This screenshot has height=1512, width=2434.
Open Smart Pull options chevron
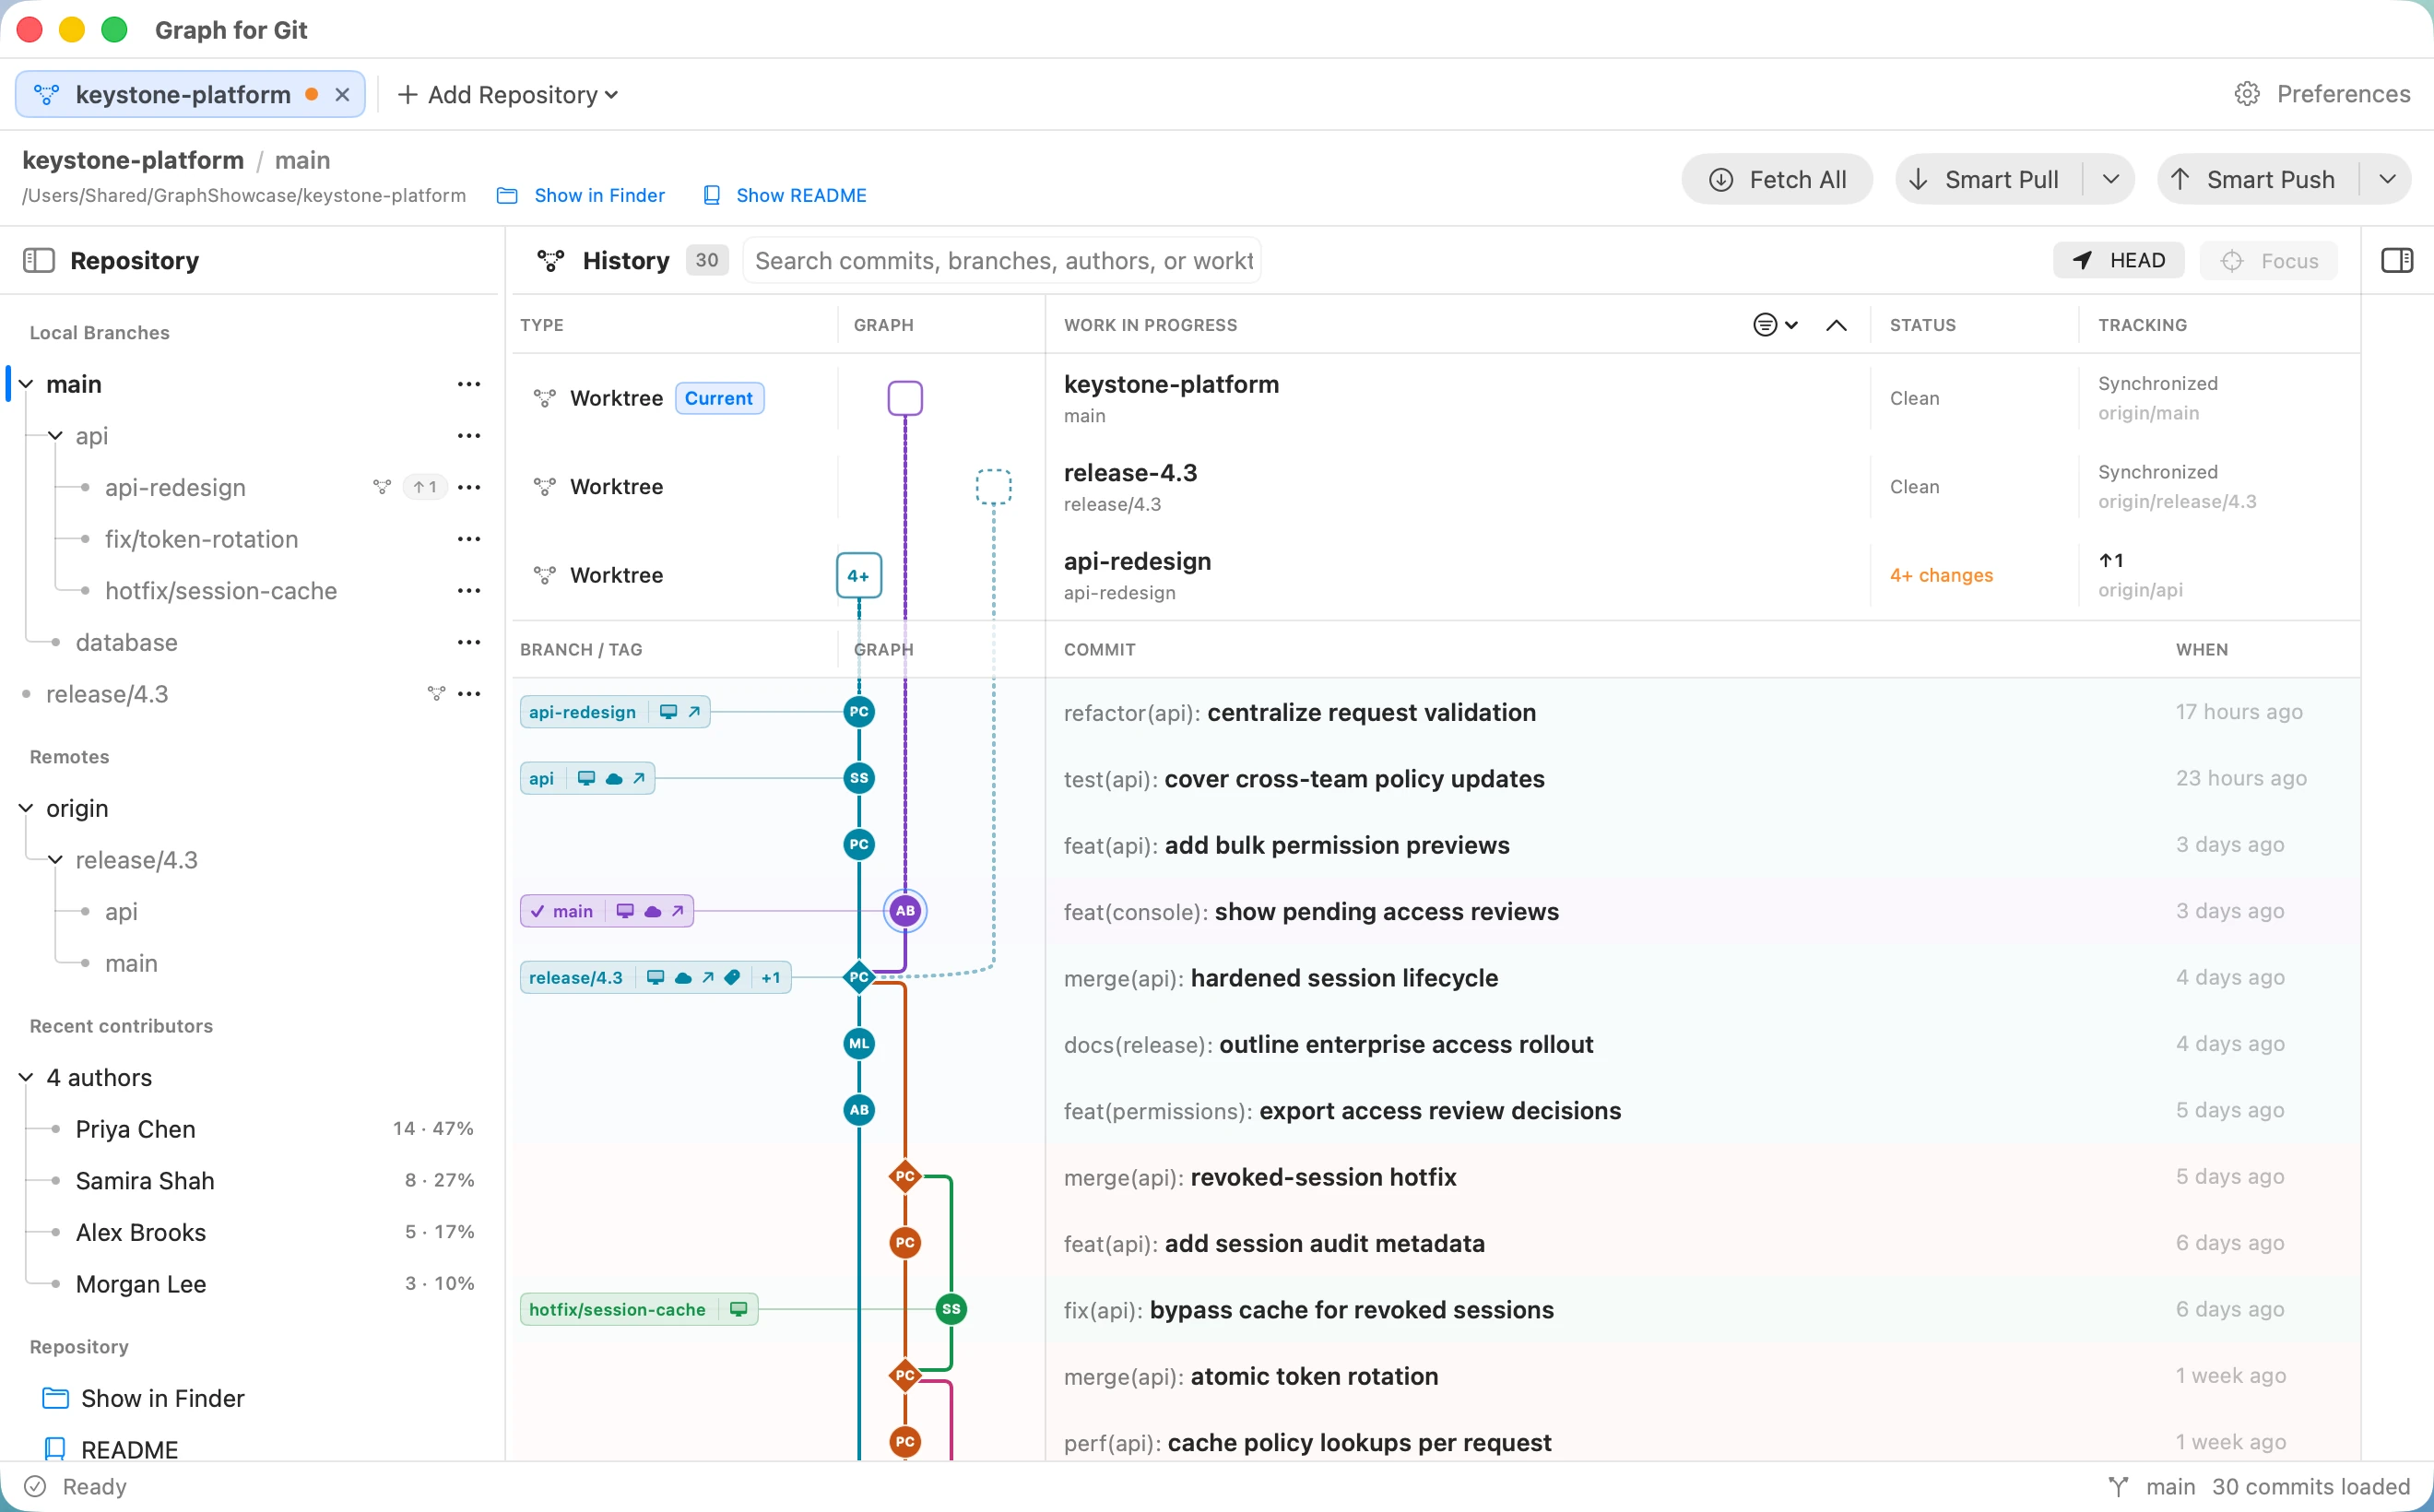point(2110,179)
